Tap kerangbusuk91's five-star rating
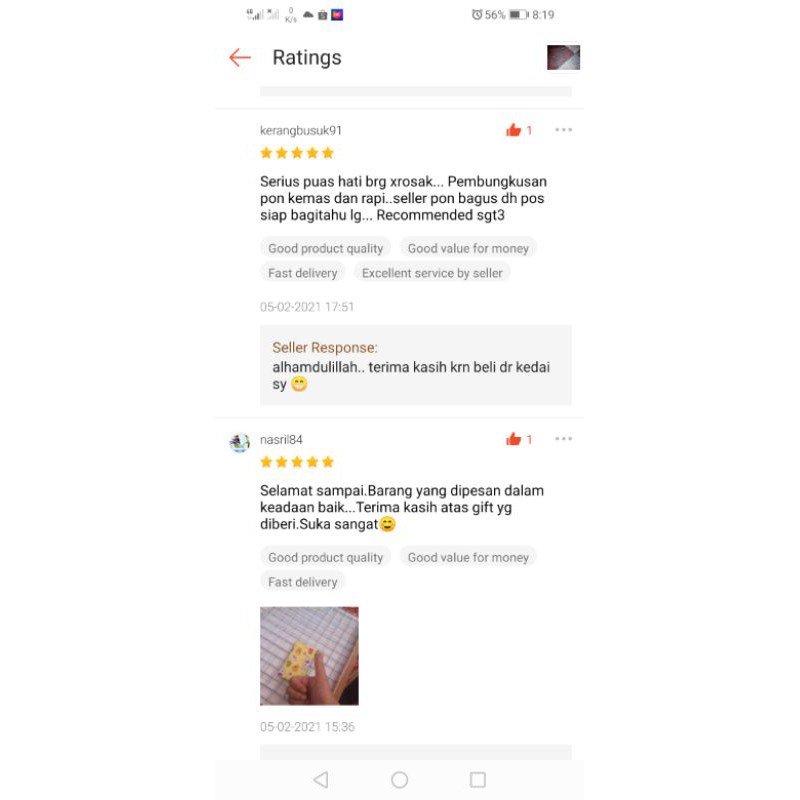Screen dimensions: 800x800 coord(297,153)
